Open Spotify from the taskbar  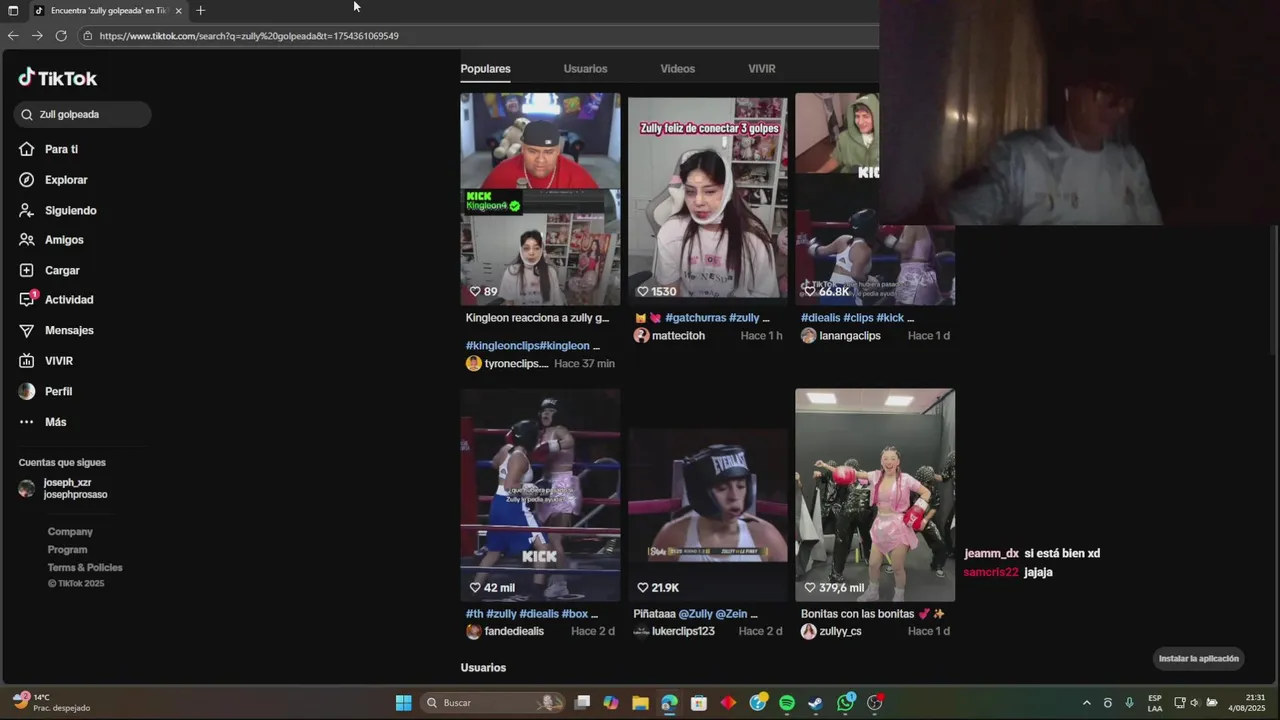[x=787, y=703]
